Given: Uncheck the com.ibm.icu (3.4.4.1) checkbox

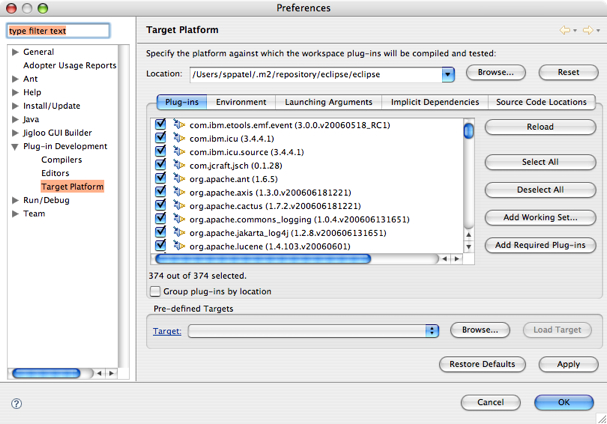Looking at the screenshot, I should point(160,137).
